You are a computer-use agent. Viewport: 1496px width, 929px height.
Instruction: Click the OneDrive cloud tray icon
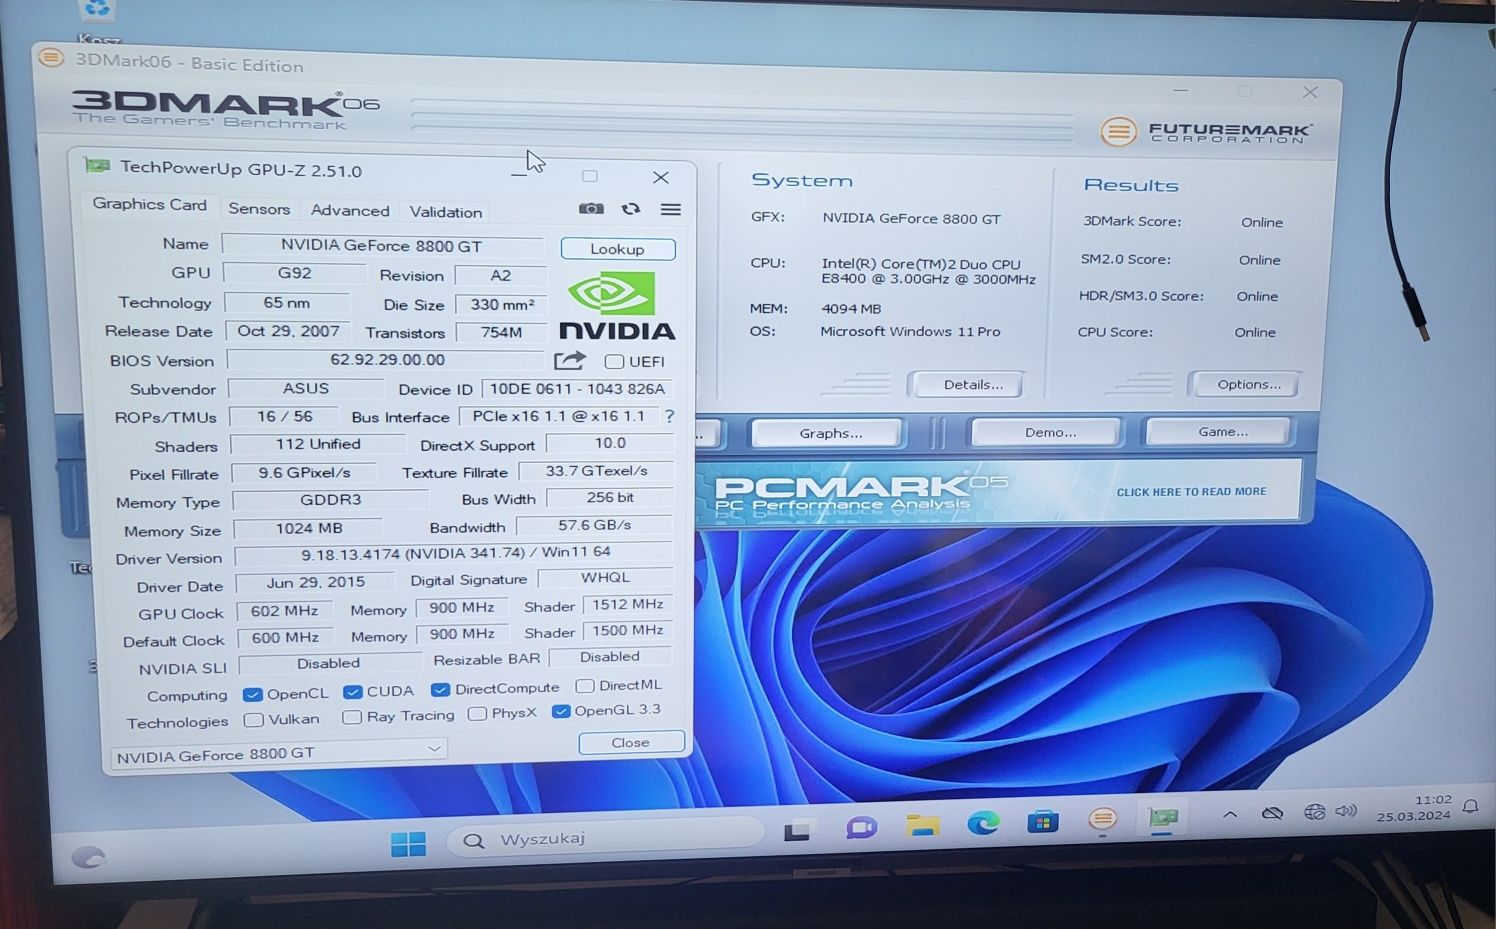coord(1272,813)
